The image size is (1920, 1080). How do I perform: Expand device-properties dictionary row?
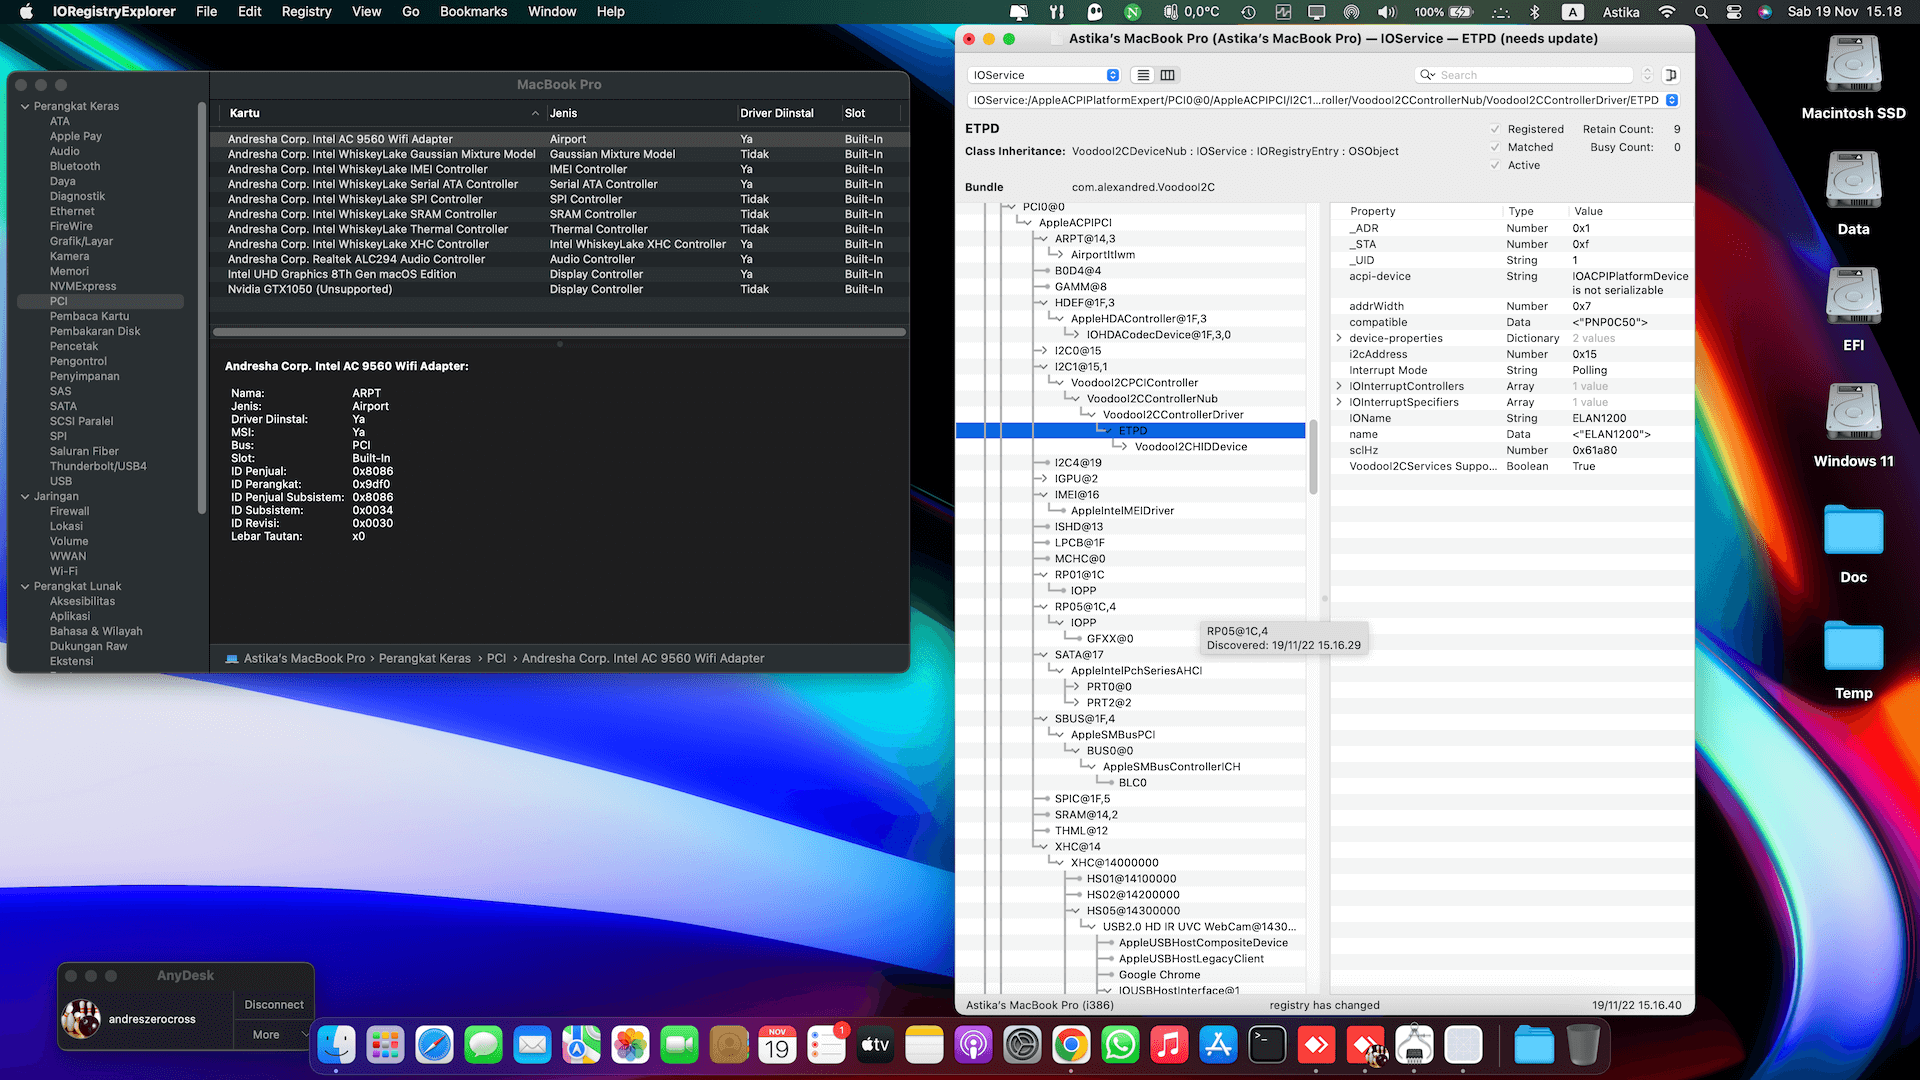tap(1339, 338)
